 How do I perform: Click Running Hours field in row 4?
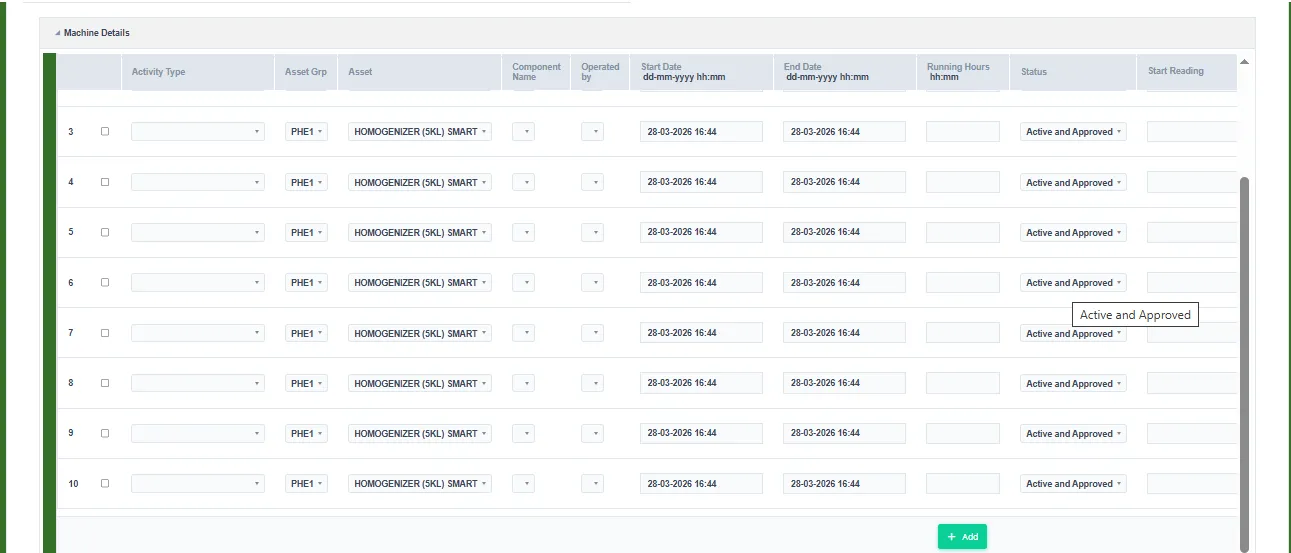coord(962,182)
